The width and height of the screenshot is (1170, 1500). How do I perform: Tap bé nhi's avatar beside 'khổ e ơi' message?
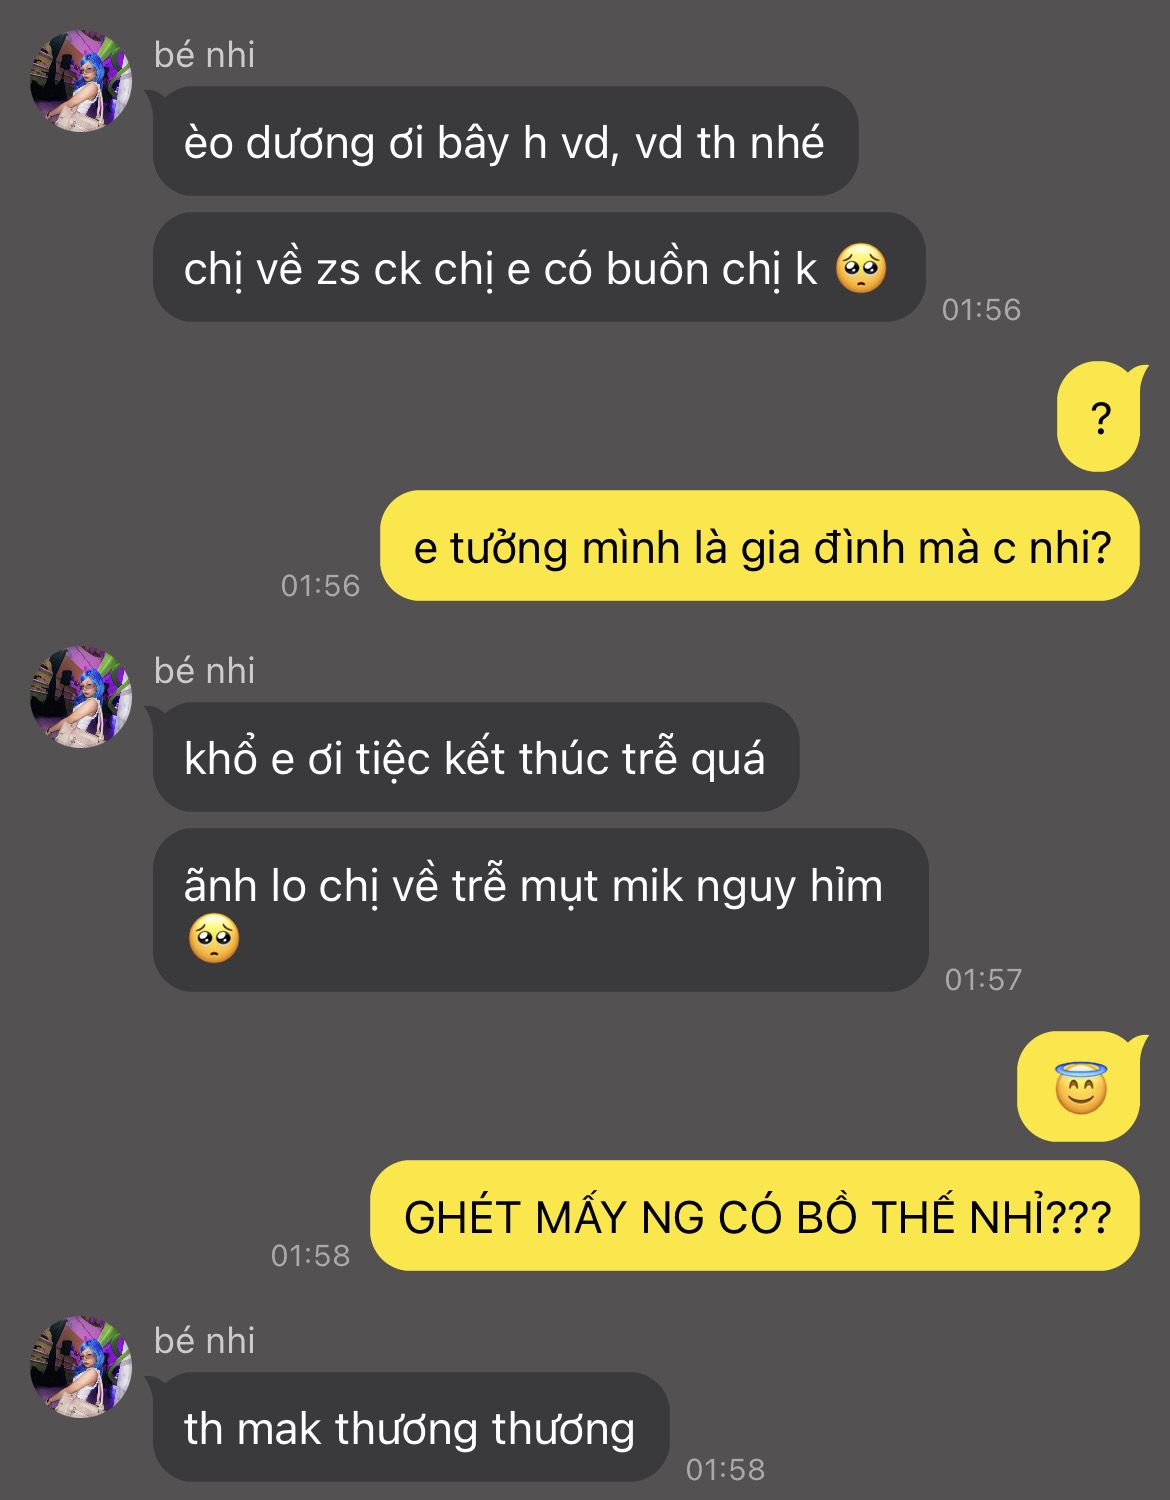point(81,696)
